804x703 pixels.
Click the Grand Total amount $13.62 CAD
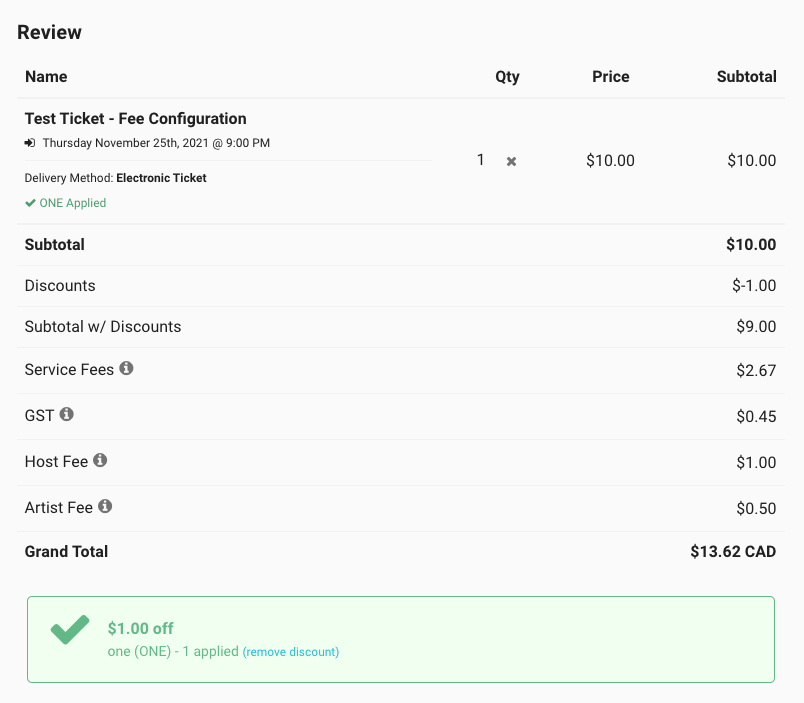tap(733, 551)
